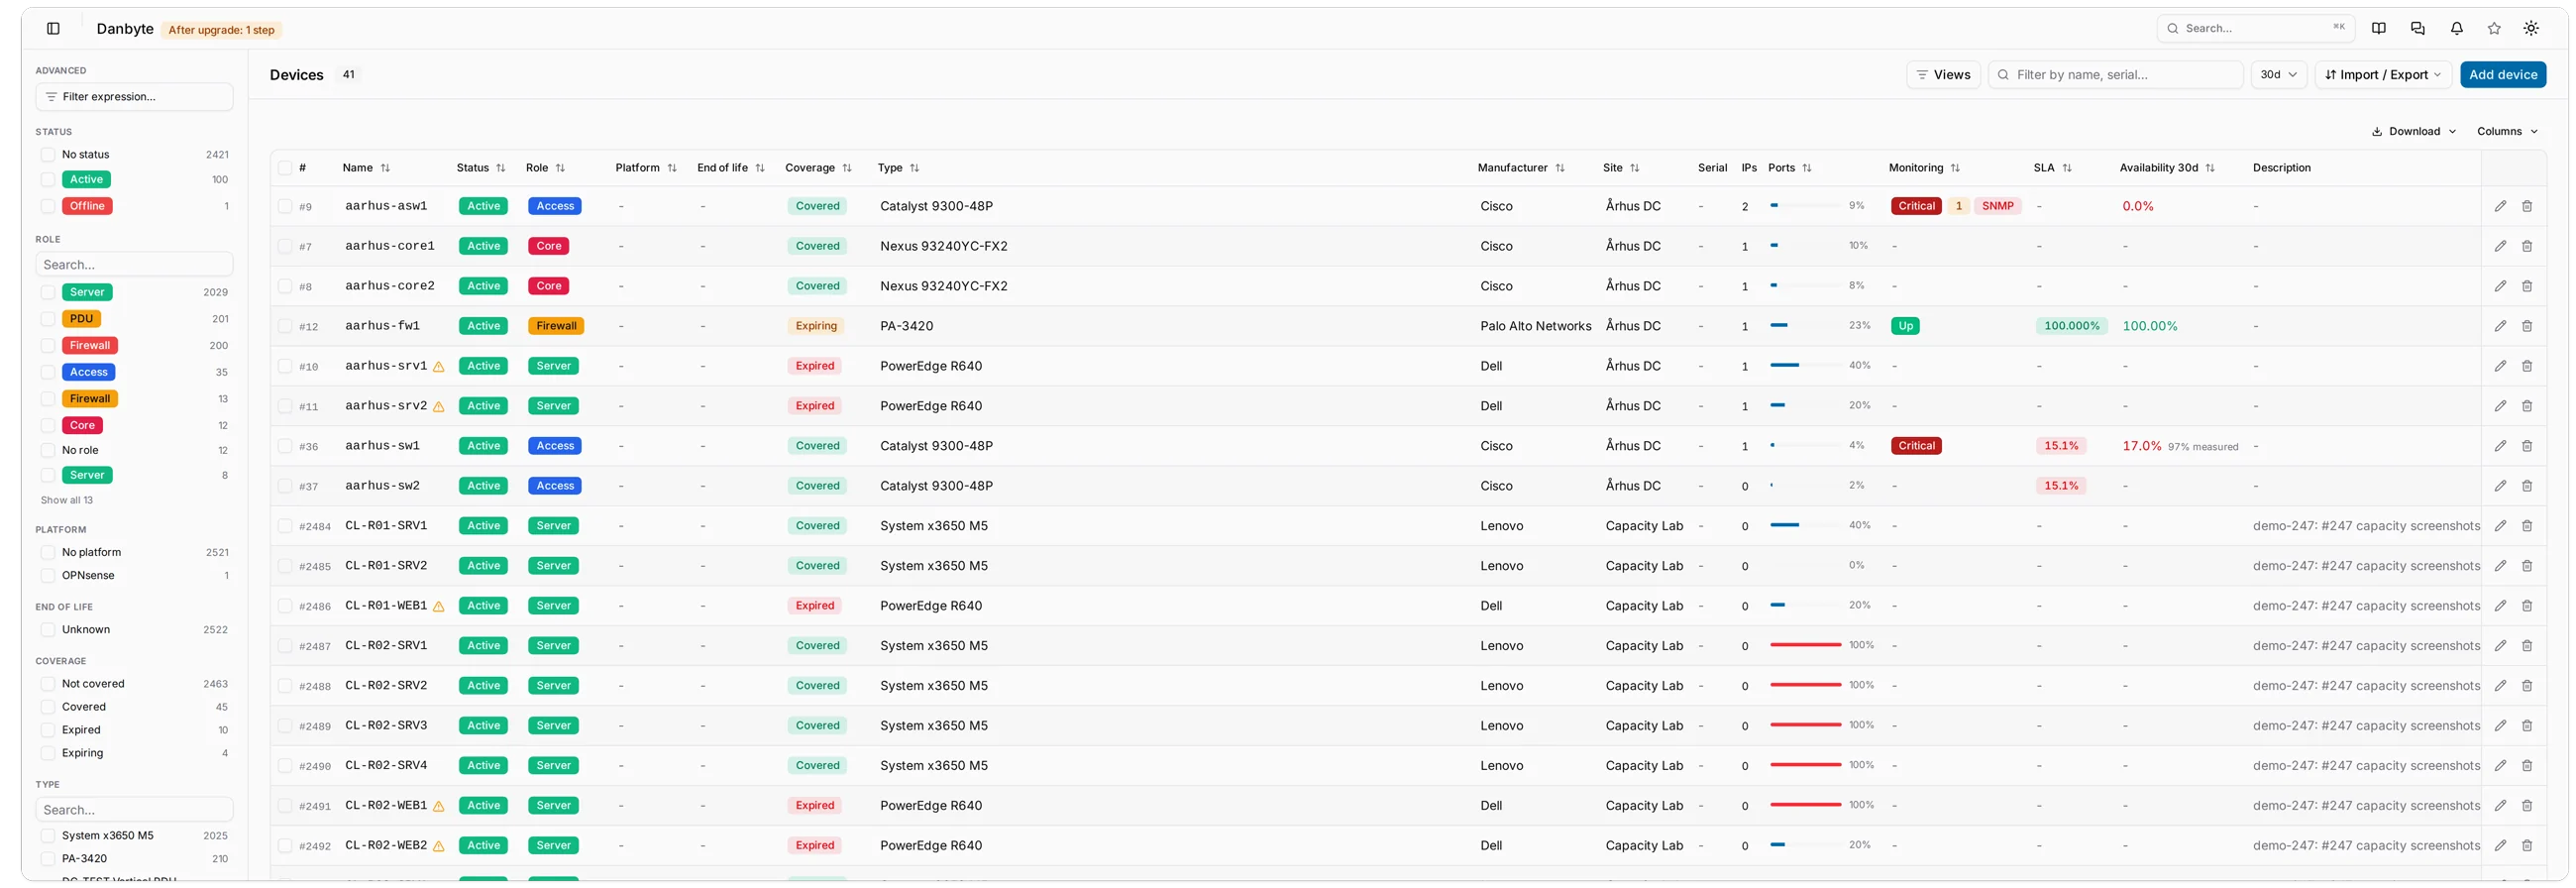Open the Views menu
This screenshot has height=888, width=2576.
coord(1942,75)
